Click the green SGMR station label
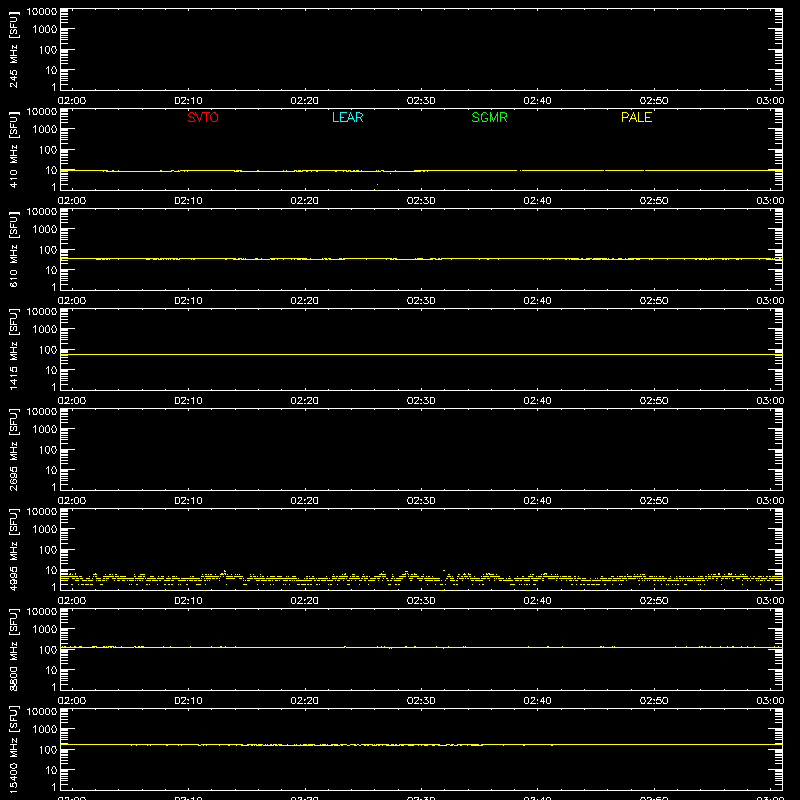Viewport: 800px width, 800px height. pyautogui.click(x=489, y=117)
